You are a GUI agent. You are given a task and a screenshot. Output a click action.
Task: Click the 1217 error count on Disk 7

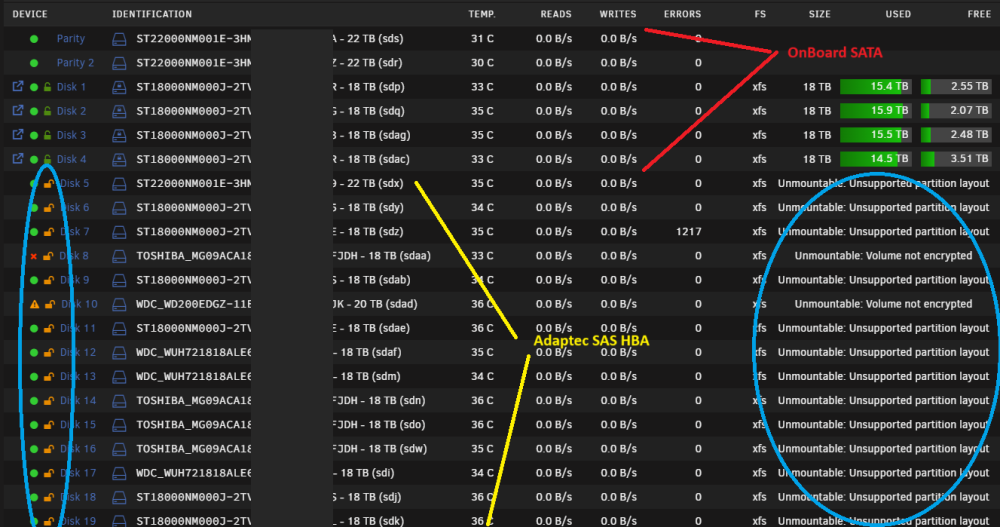[x=689, y=232]
